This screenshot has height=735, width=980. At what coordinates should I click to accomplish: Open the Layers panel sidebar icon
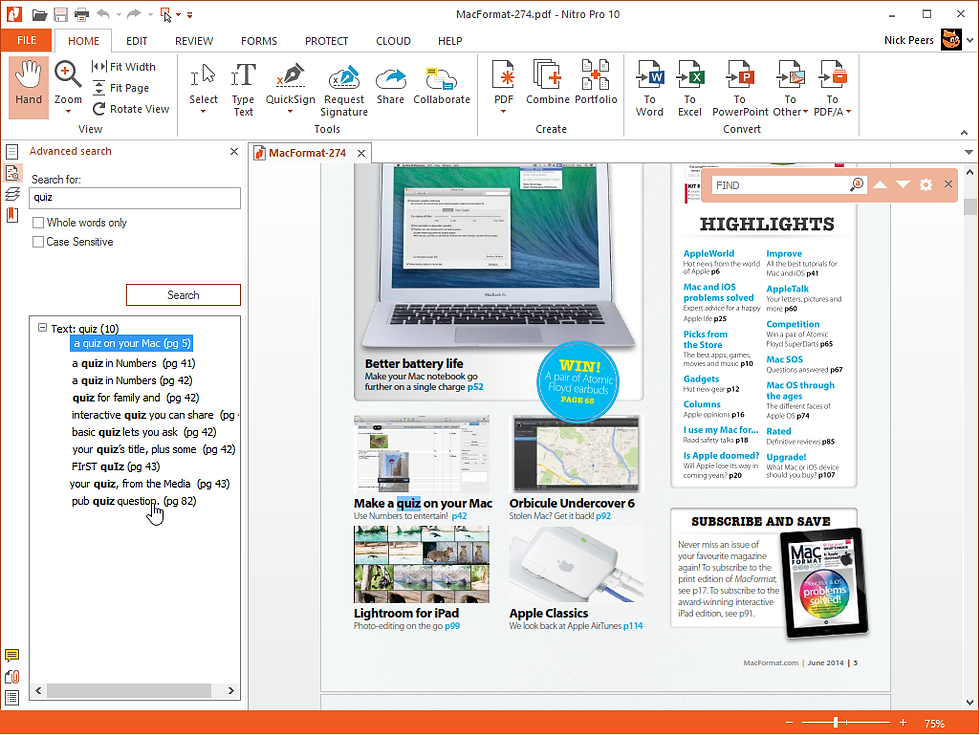click(12, 194)
